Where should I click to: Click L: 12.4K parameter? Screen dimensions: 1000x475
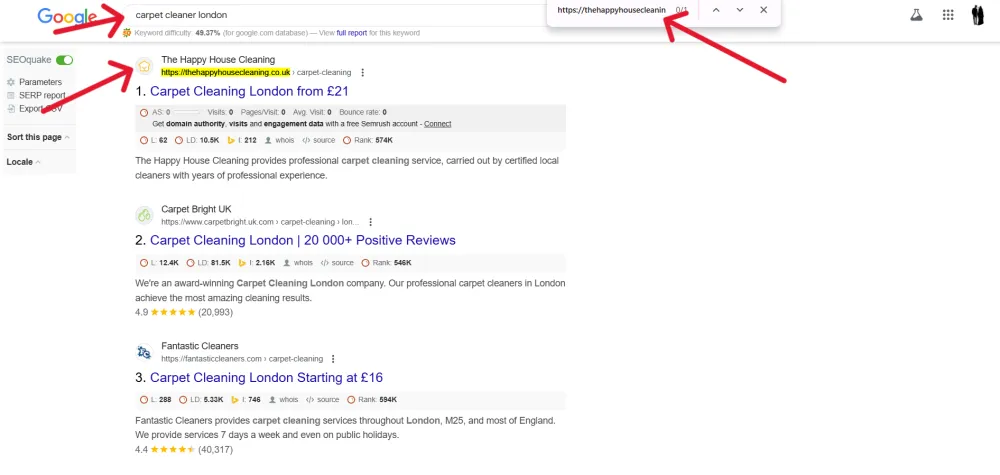click(x=159, y=263)
